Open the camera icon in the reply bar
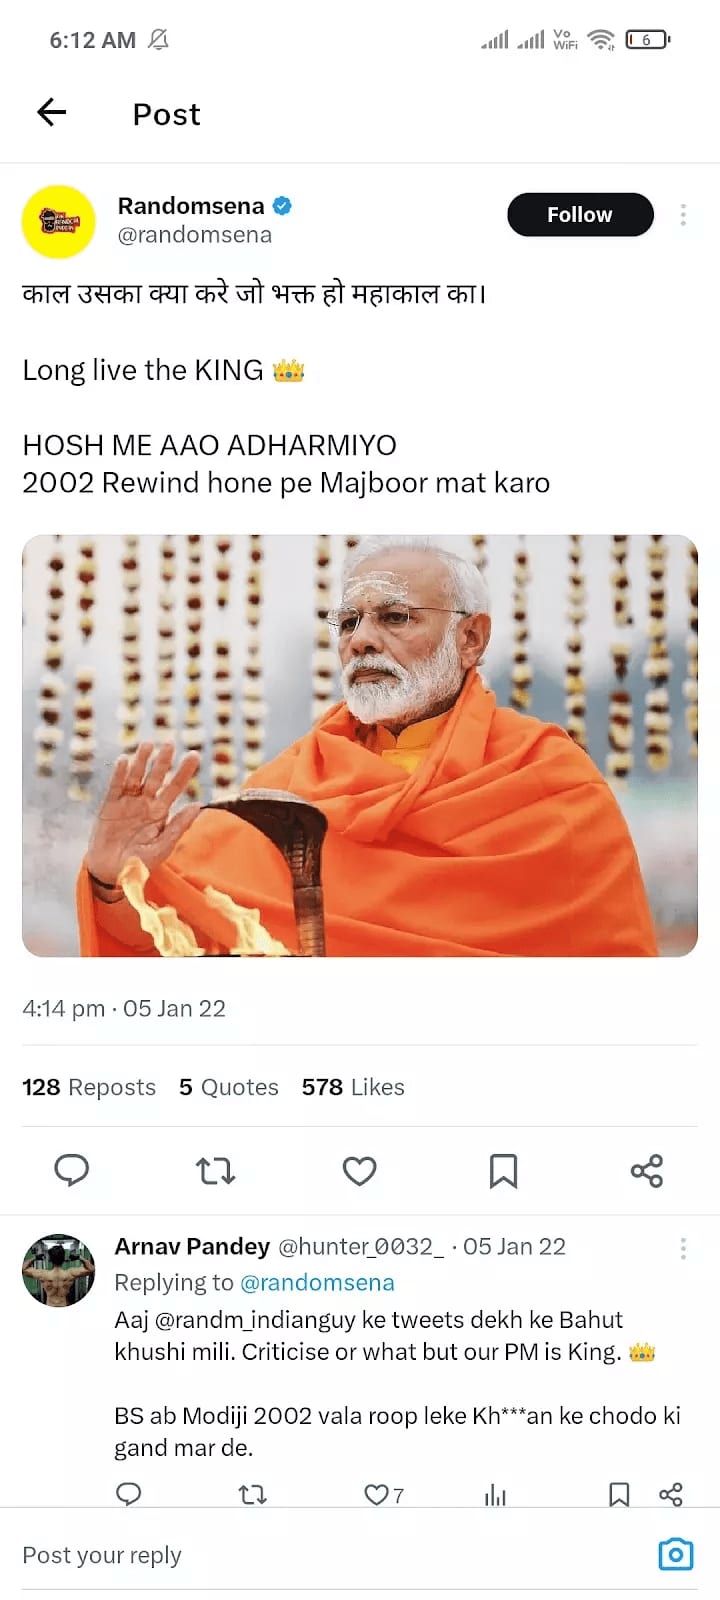 point(676,1555)
